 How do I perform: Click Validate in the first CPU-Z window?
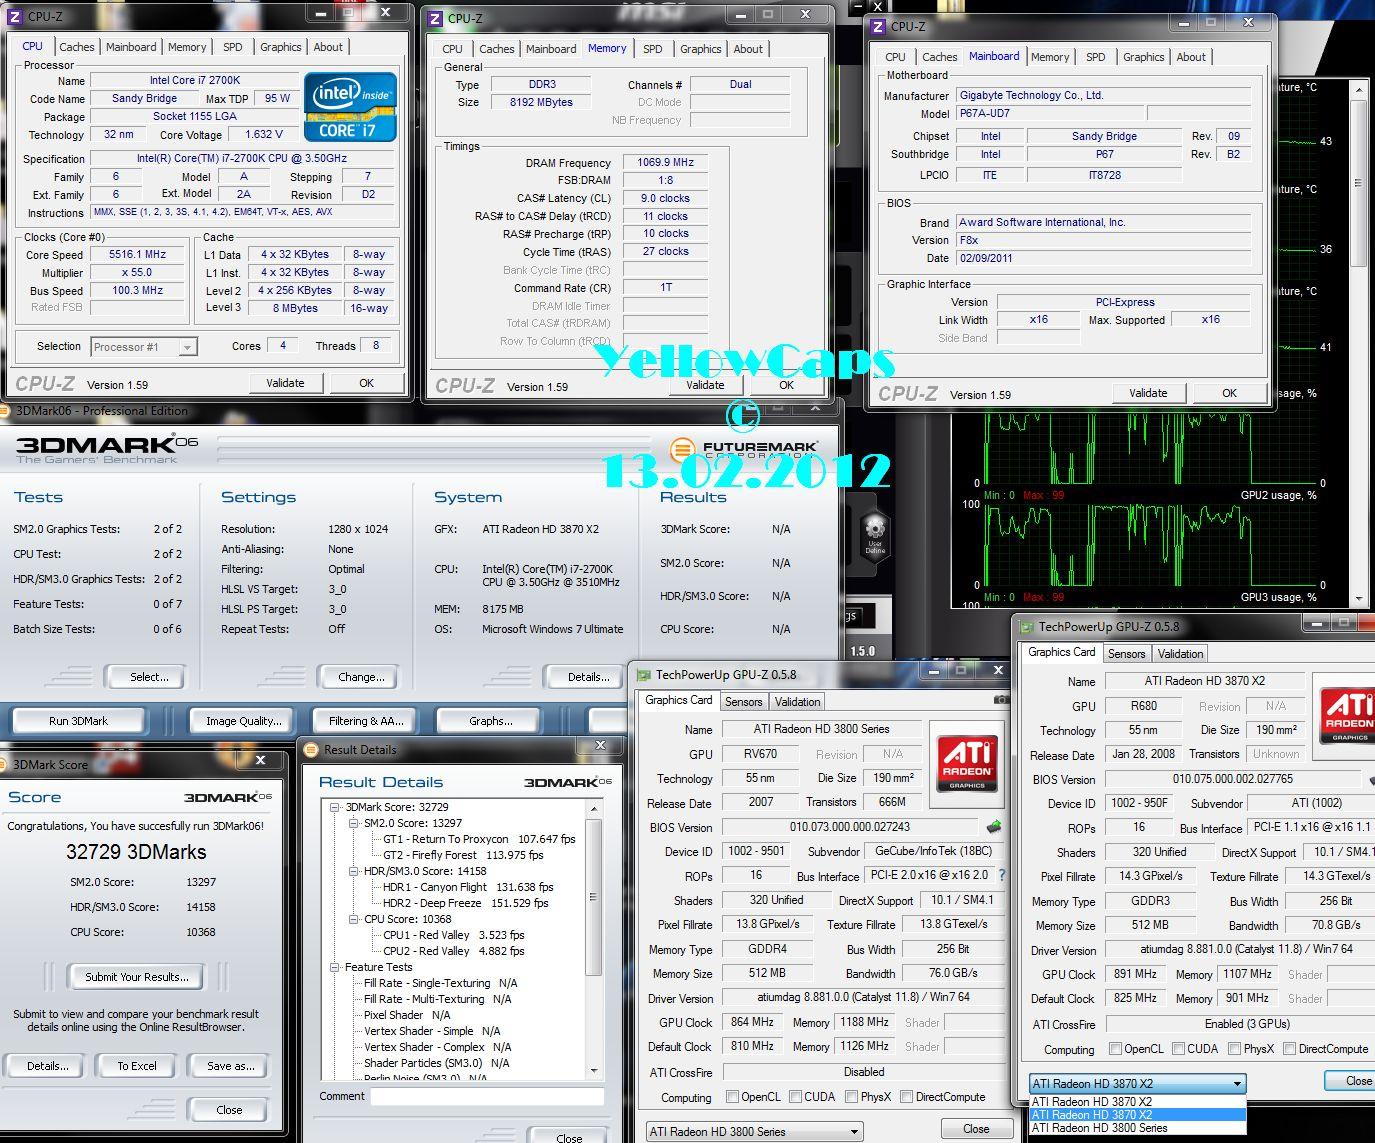285,383
